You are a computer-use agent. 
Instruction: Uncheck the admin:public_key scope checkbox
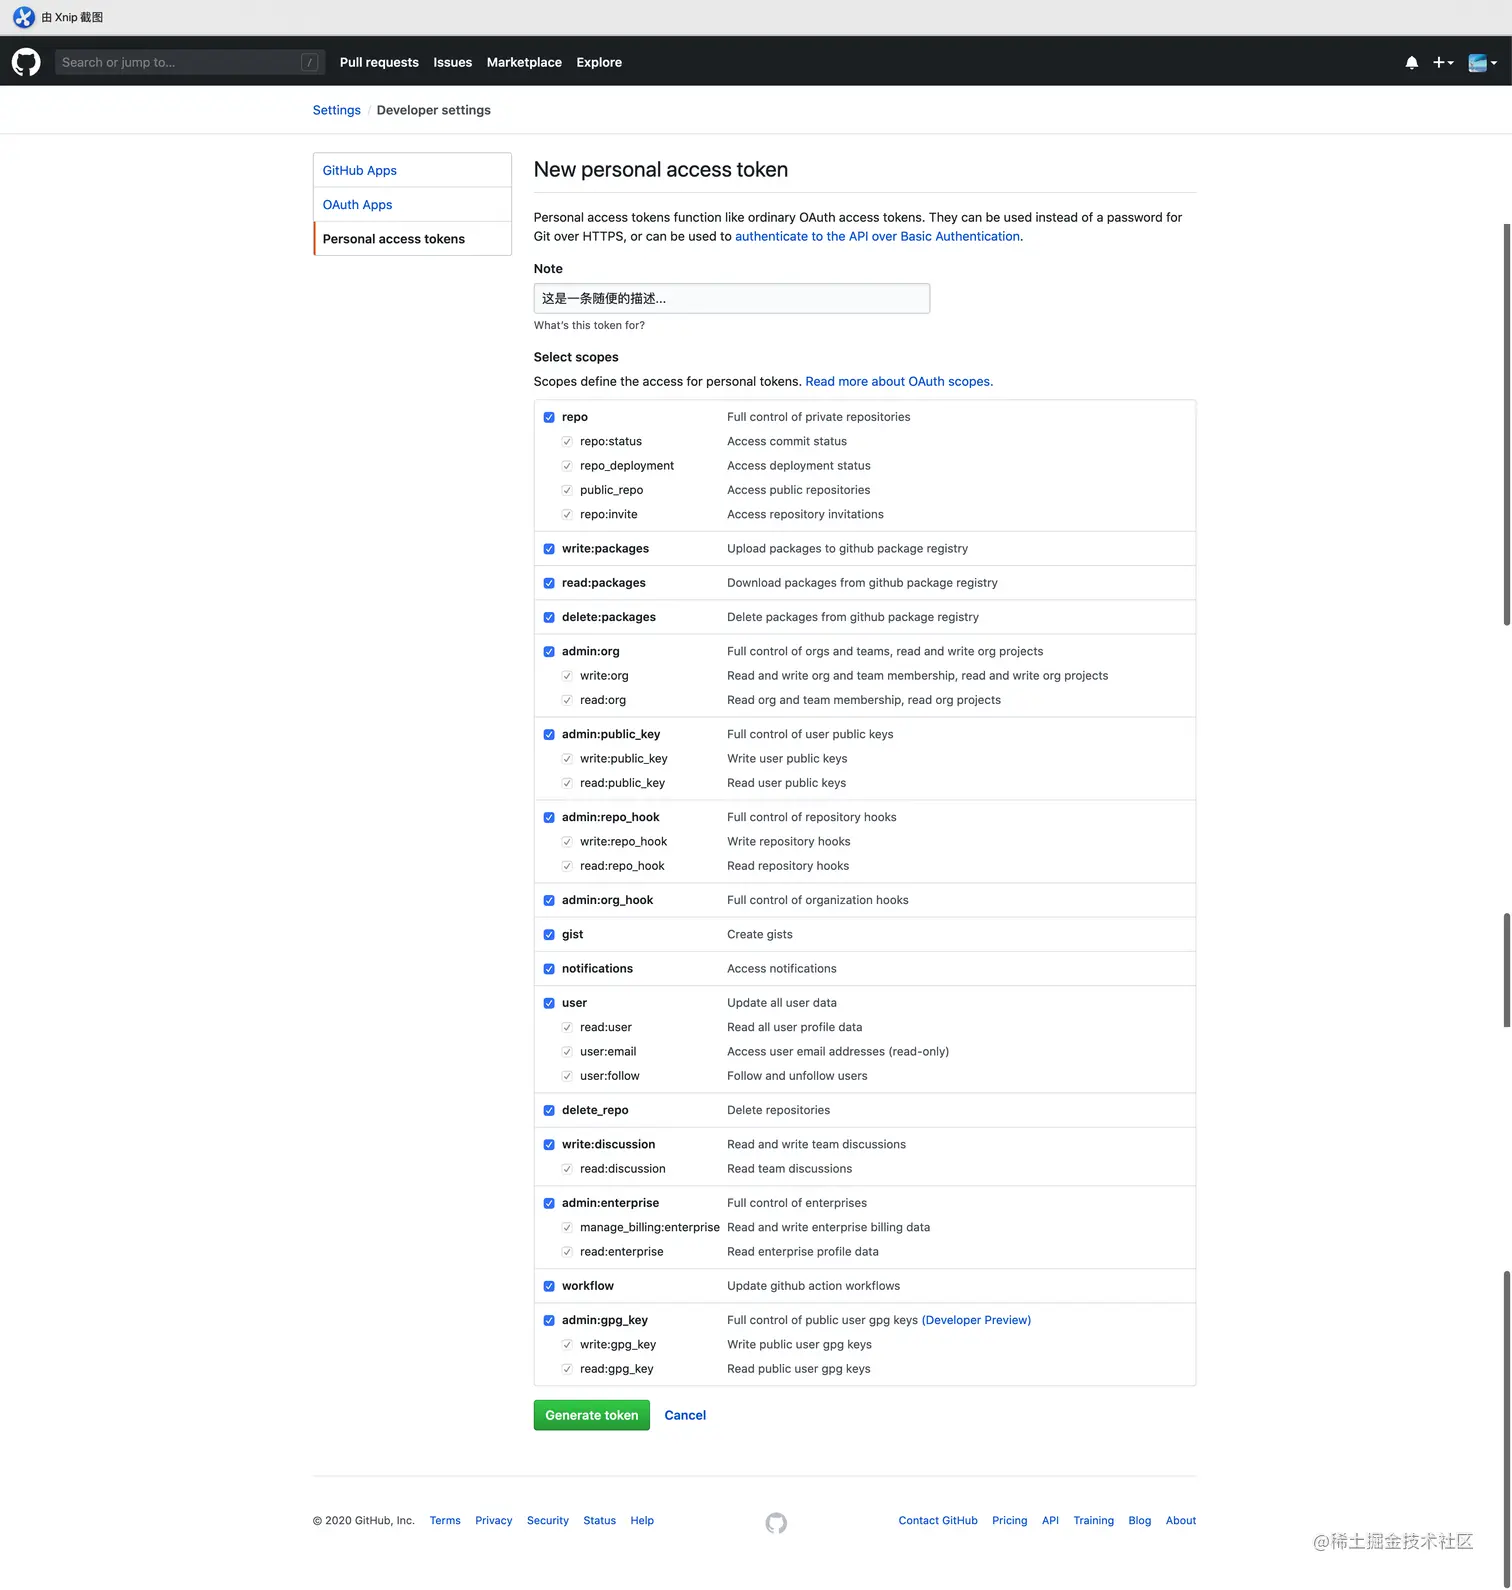click(x=549, y=734)
